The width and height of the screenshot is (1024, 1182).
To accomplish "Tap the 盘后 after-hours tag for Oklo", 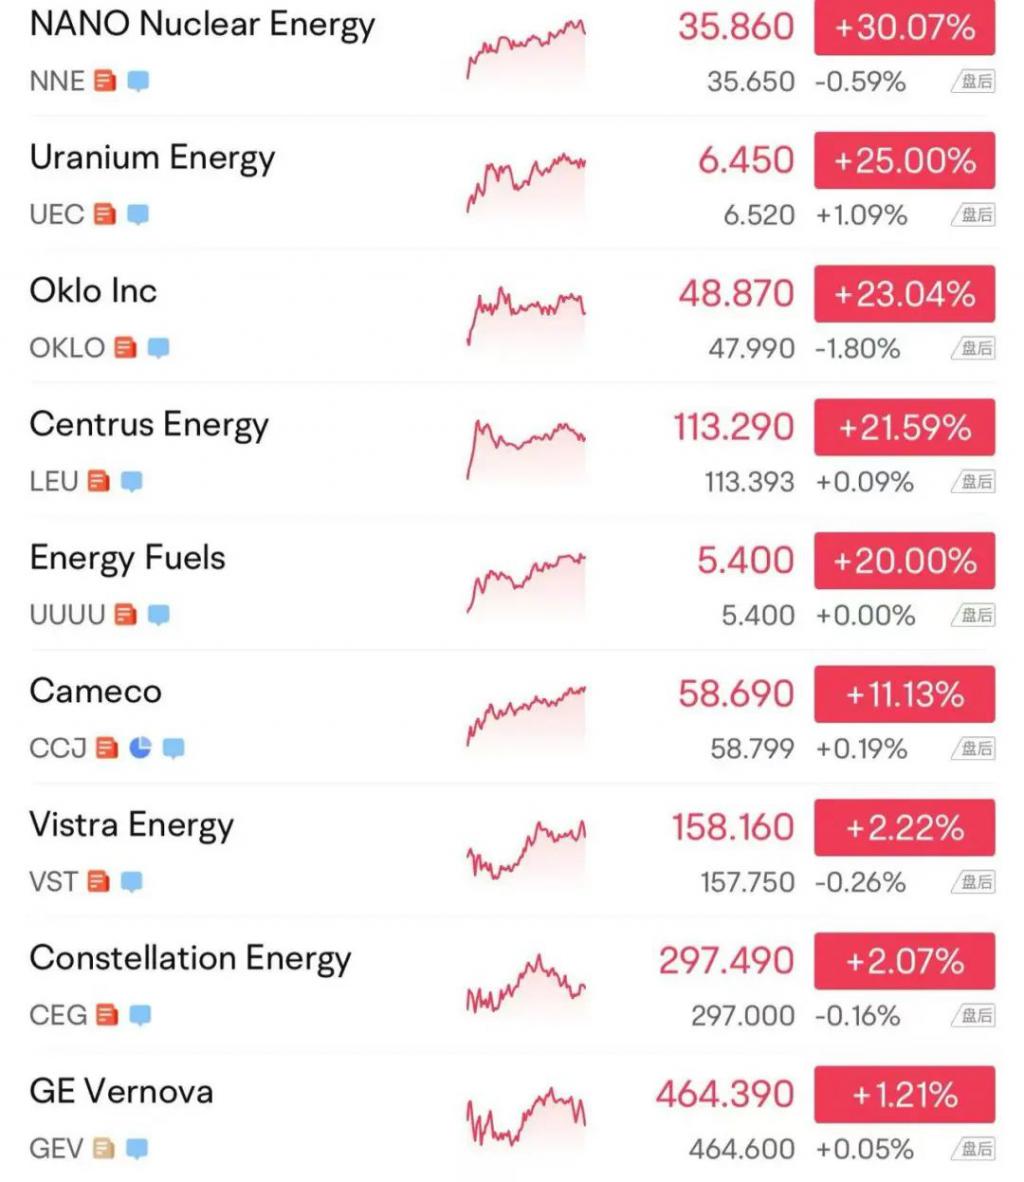I will 973,348.
